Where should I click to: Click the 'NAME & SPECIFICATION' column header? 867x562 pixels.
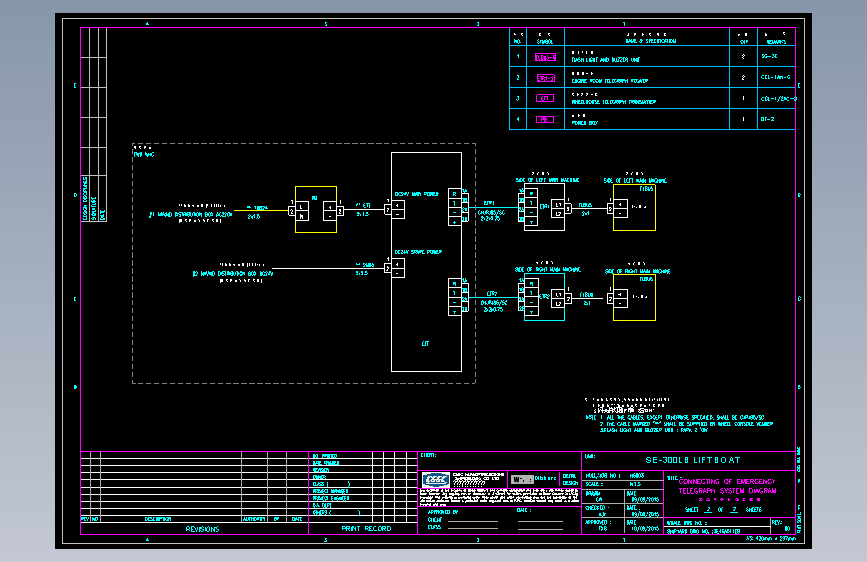pyautogui.click(x=650, y=41)
